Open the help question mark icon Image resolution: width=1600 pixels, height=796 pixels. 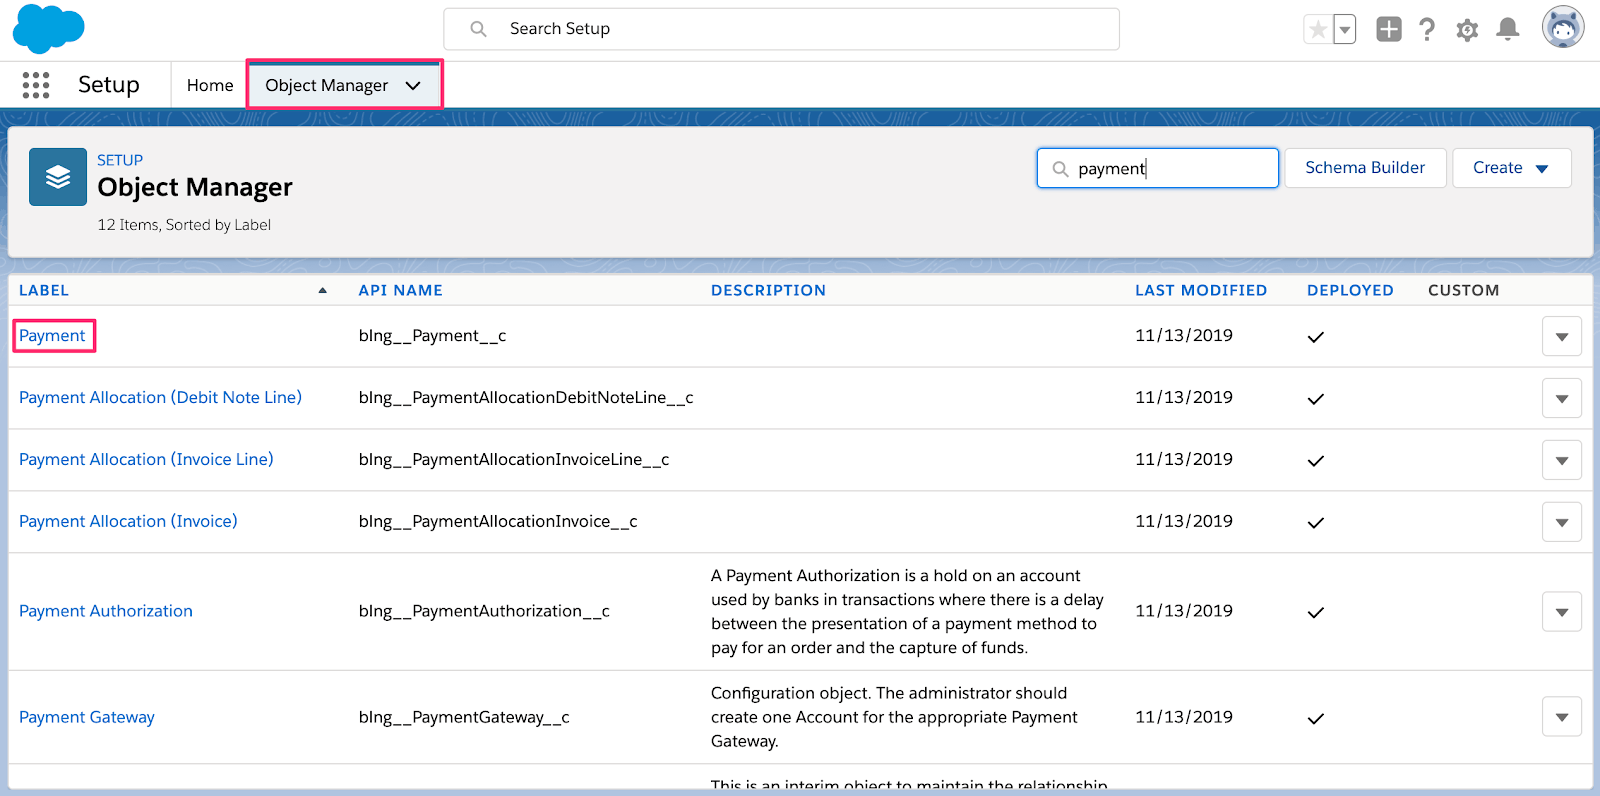[x=1427, y=29]
